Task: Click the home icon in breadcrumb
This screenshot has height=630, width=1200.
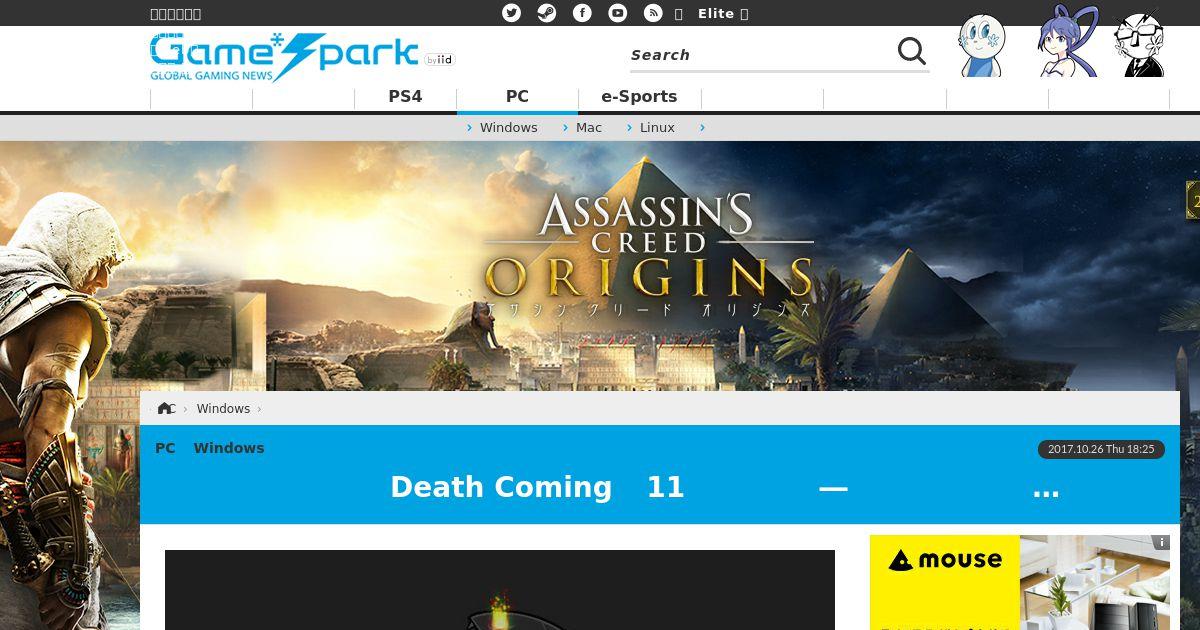Action: point(165,408)
